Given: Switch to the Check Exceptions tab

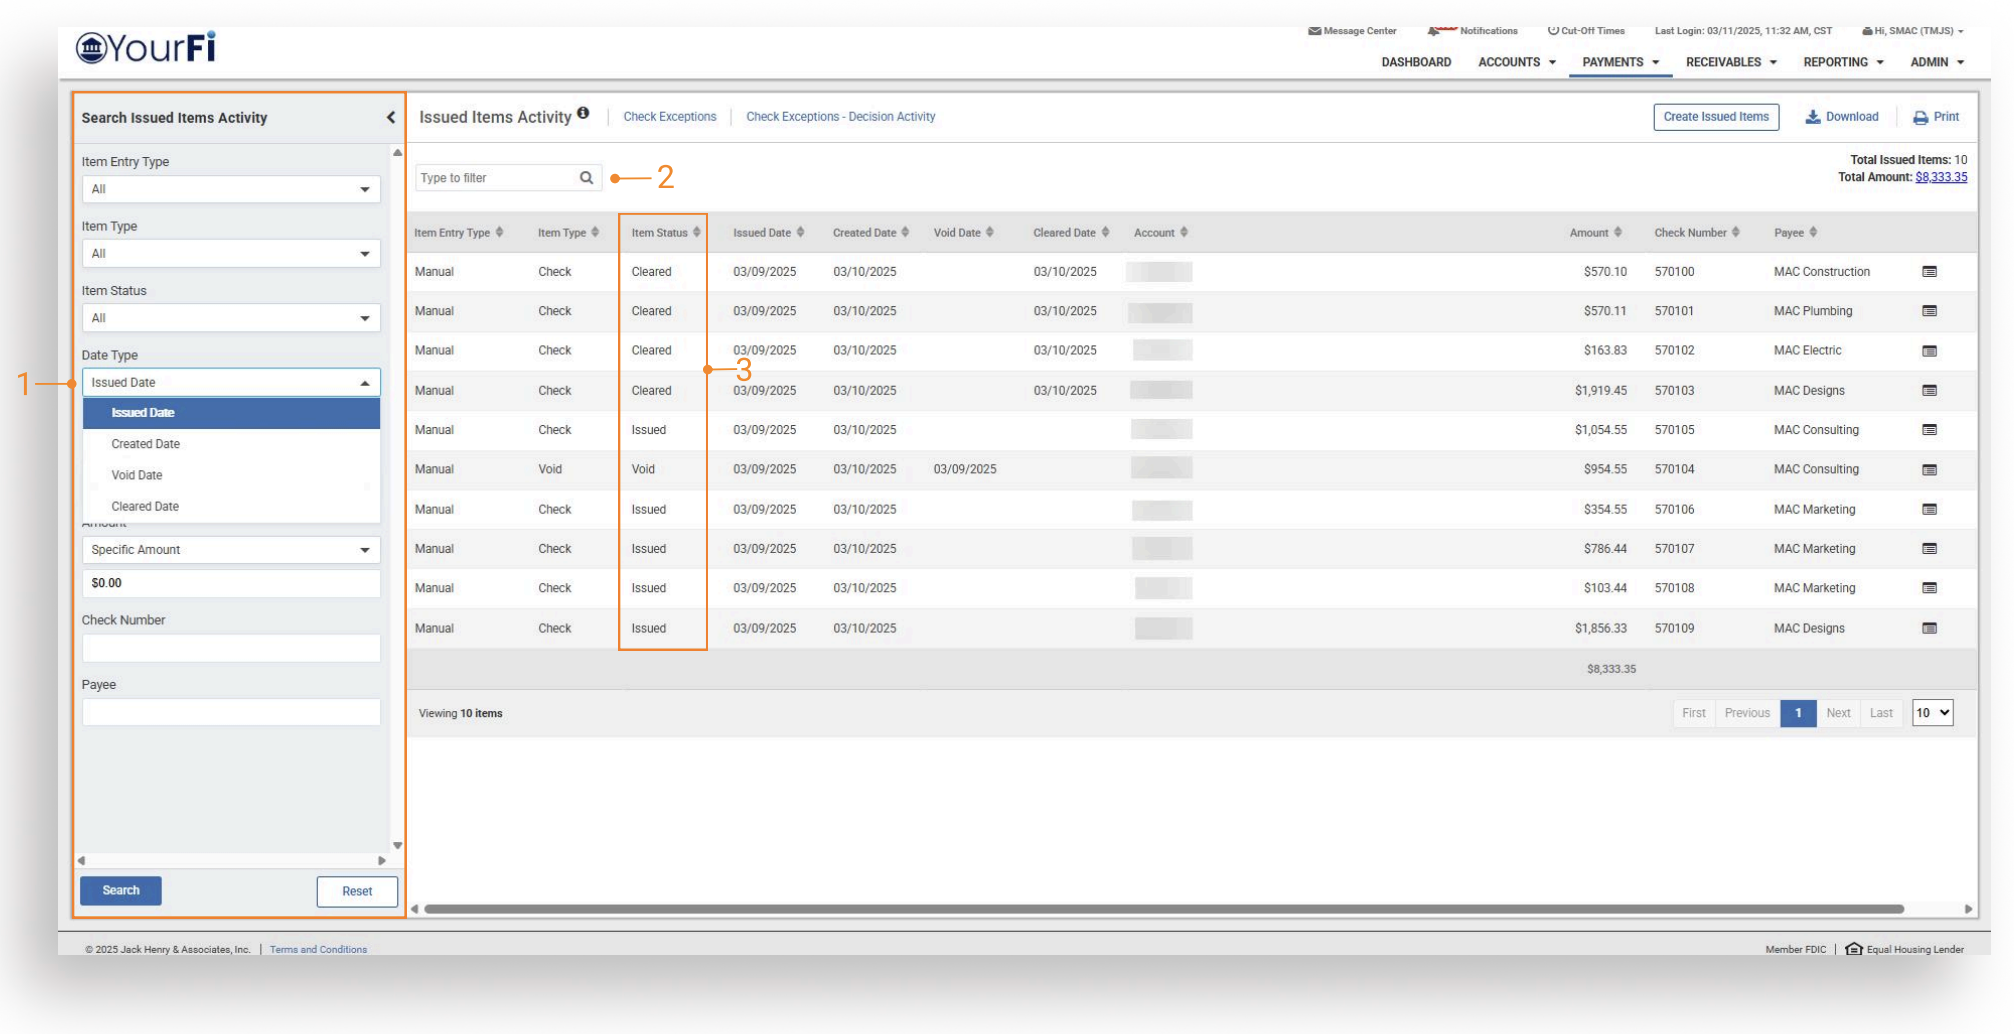Looking at the screenshot, I should [x=669, y=117].
